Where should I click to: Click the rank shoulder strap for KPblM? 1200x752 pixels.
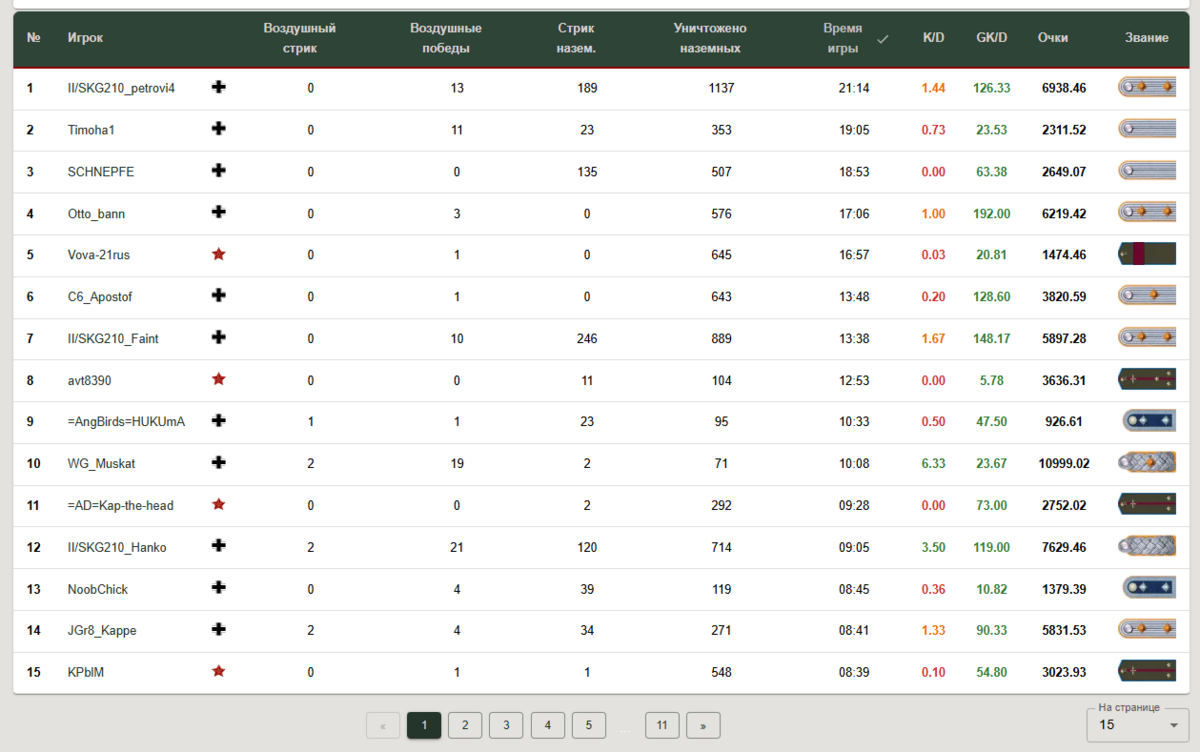pos(1145,672)
